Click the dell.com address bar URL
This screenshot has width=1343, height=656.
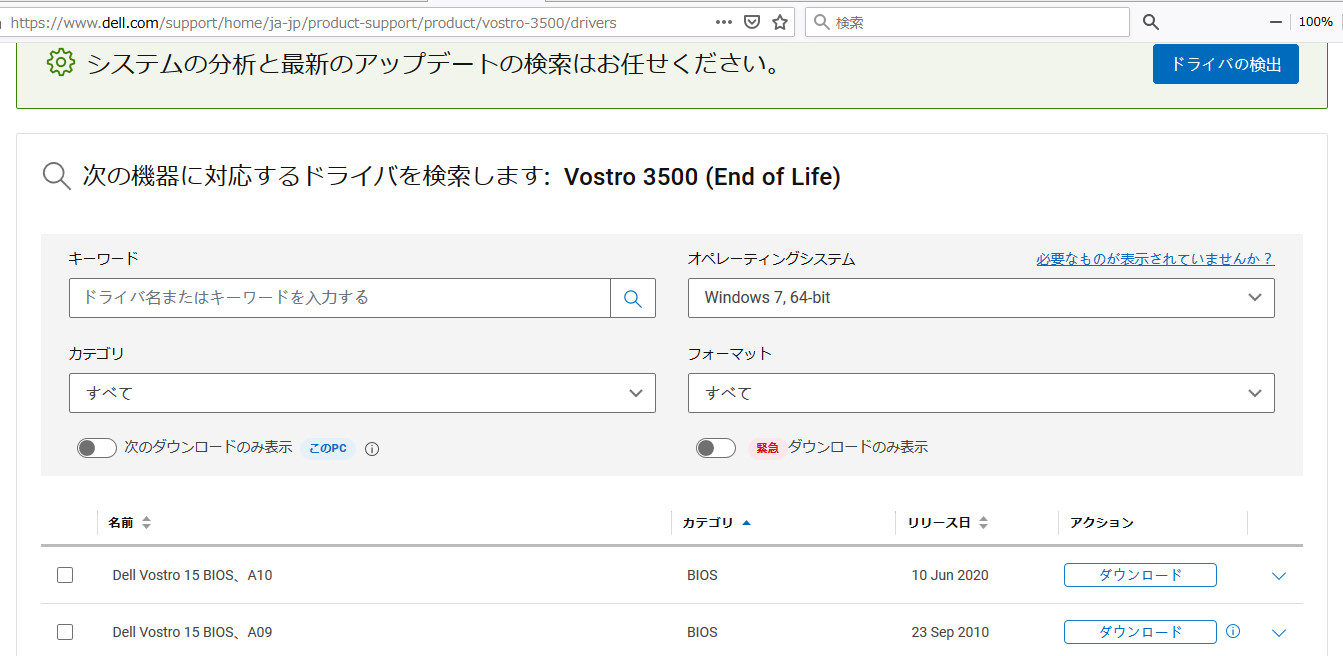[313, 22]
